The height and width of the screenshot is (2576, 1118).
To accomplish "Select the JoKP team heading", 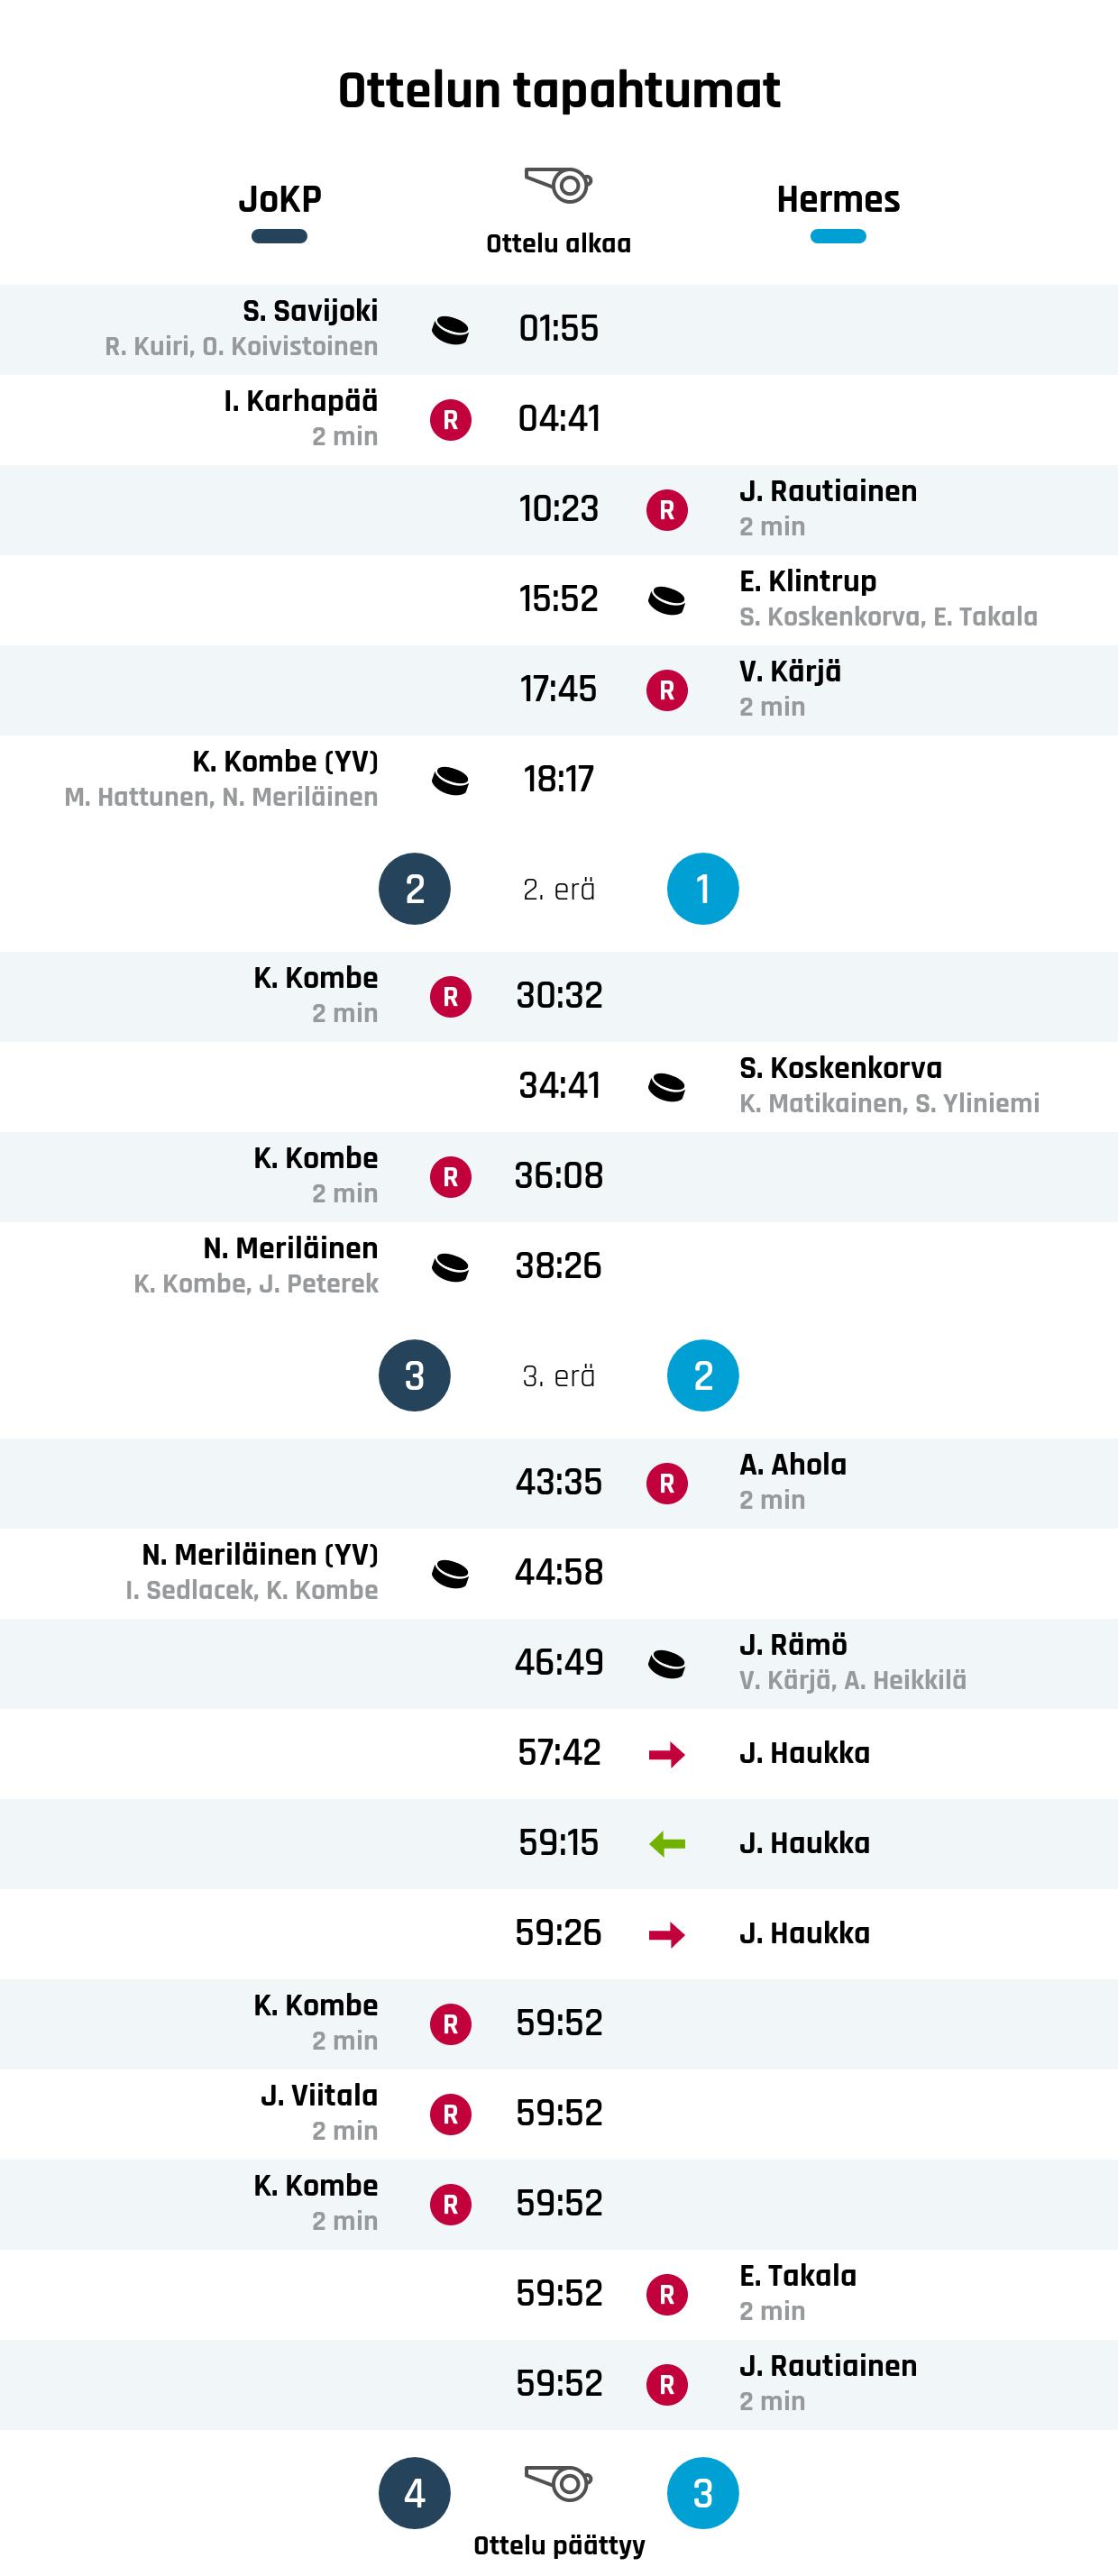I will pyautogui.click(x=280, y=200).
